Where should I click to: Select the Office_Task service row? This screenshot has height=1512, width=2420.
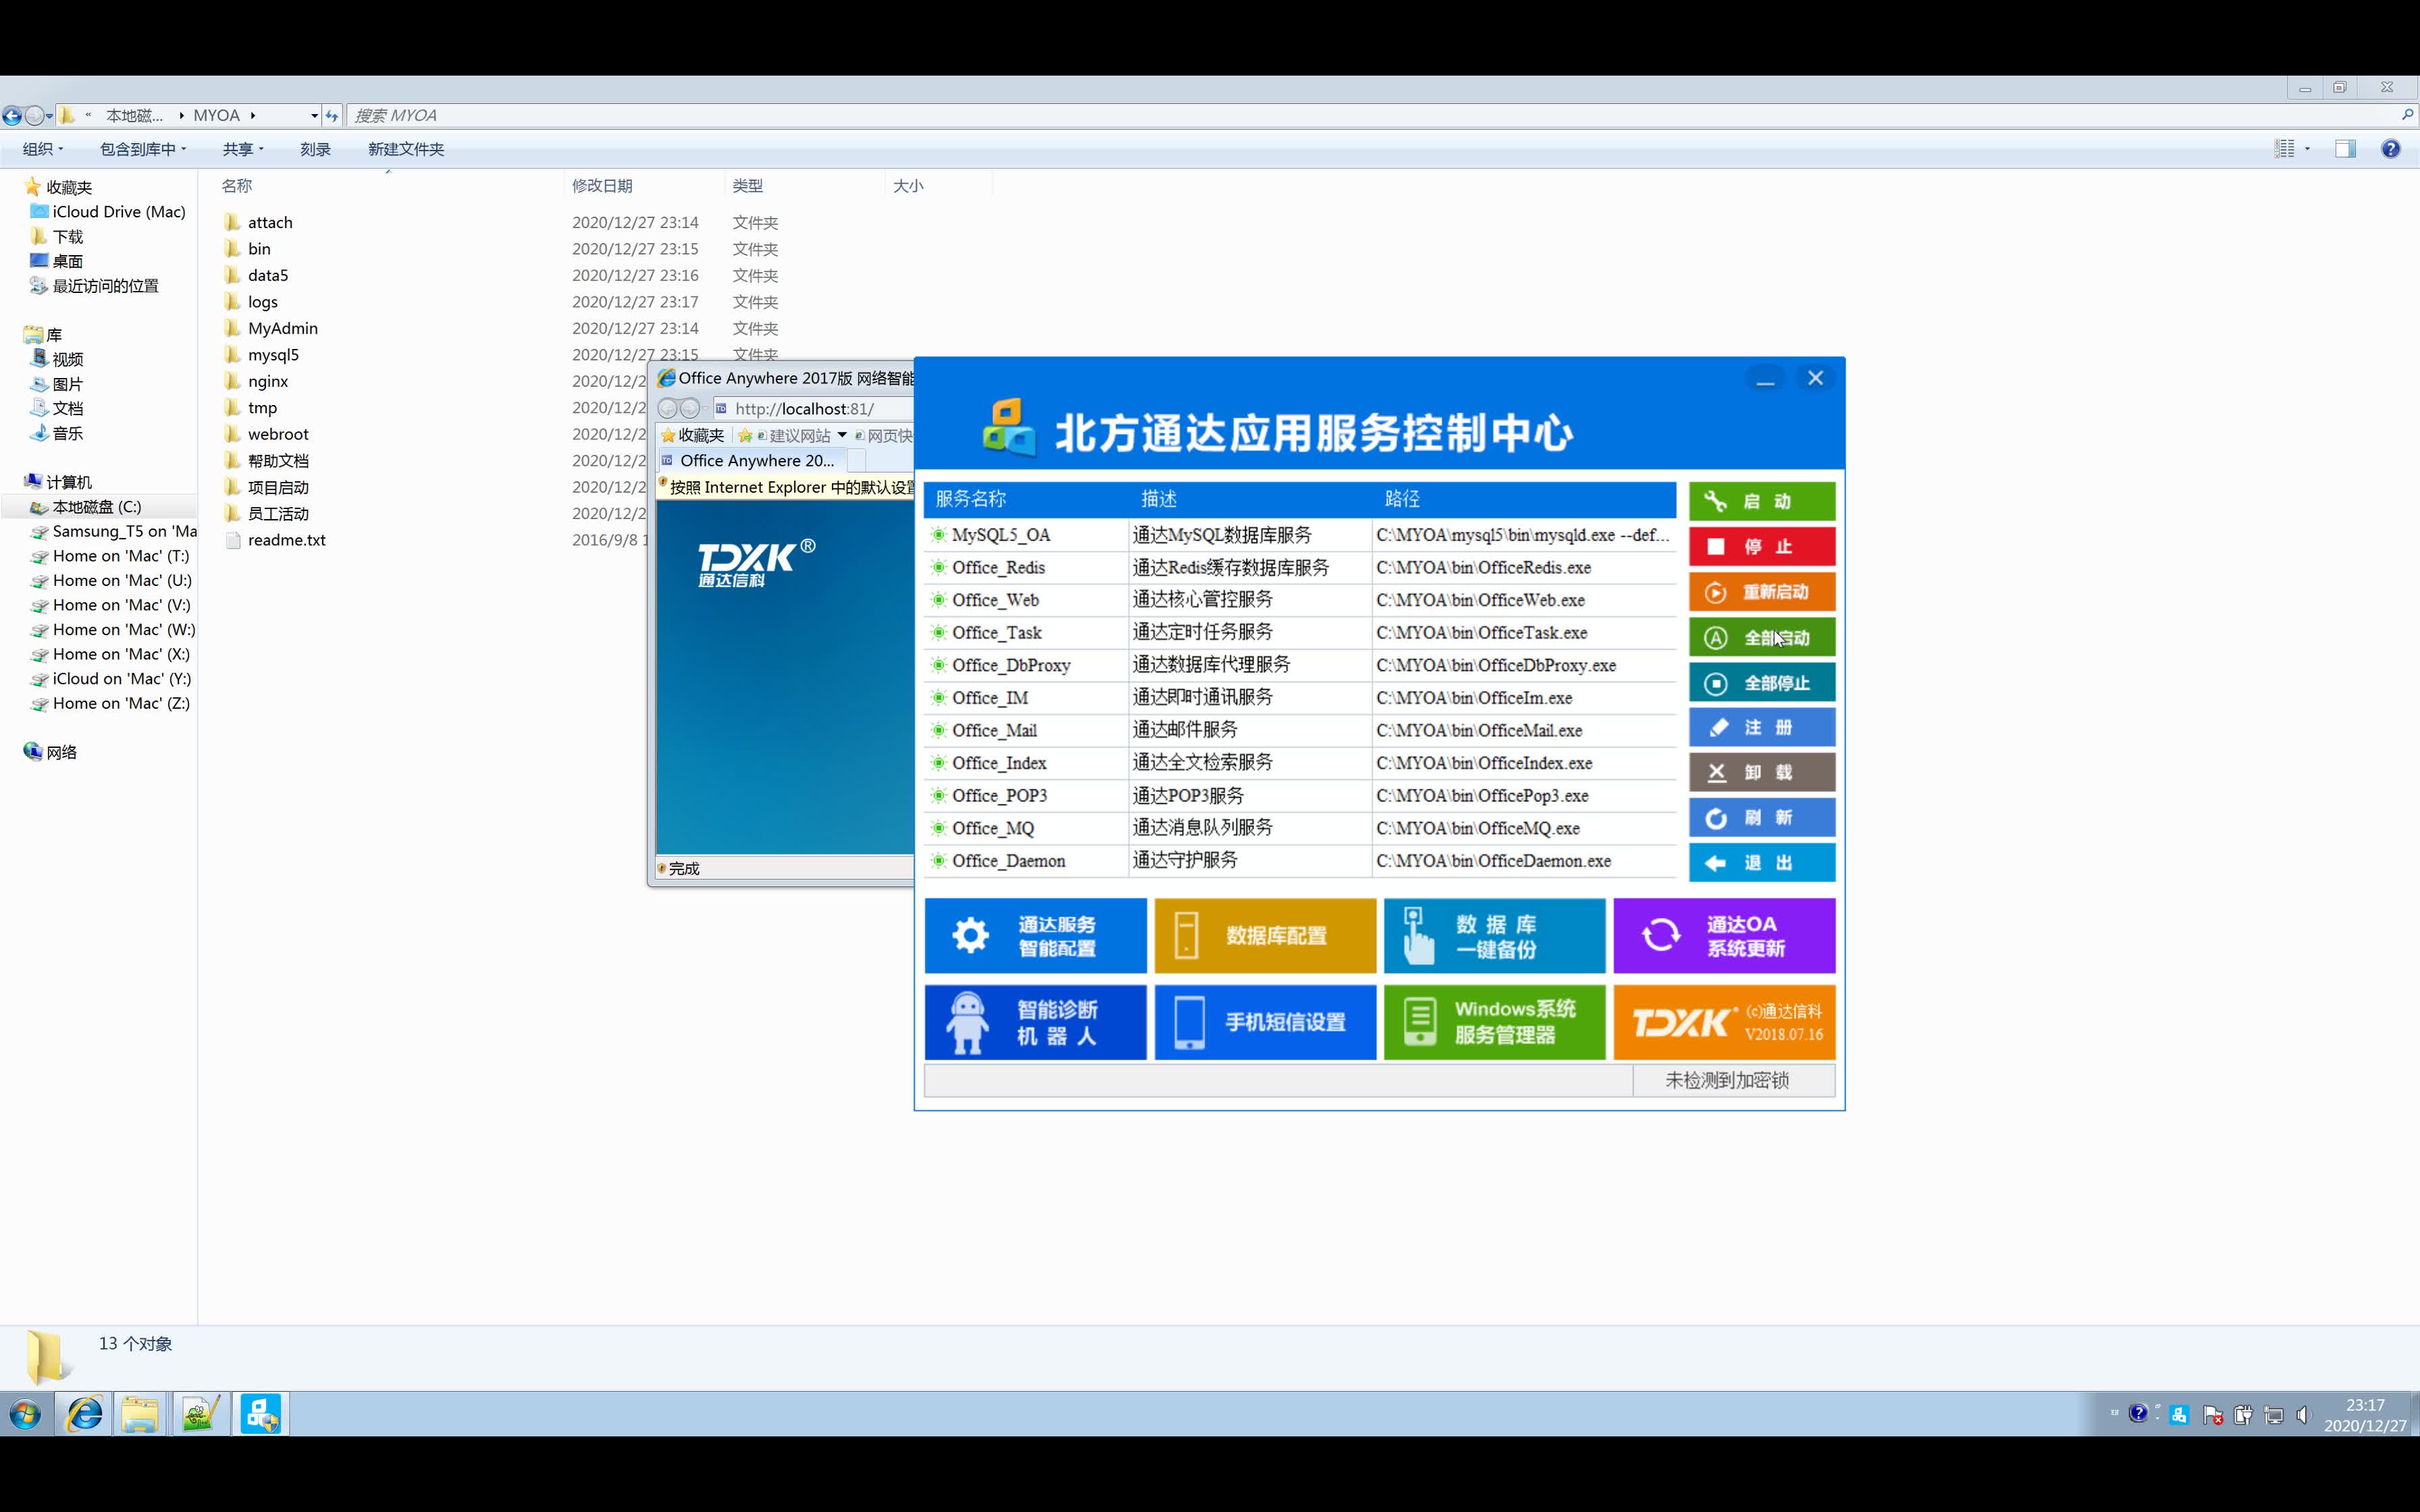1300,632
